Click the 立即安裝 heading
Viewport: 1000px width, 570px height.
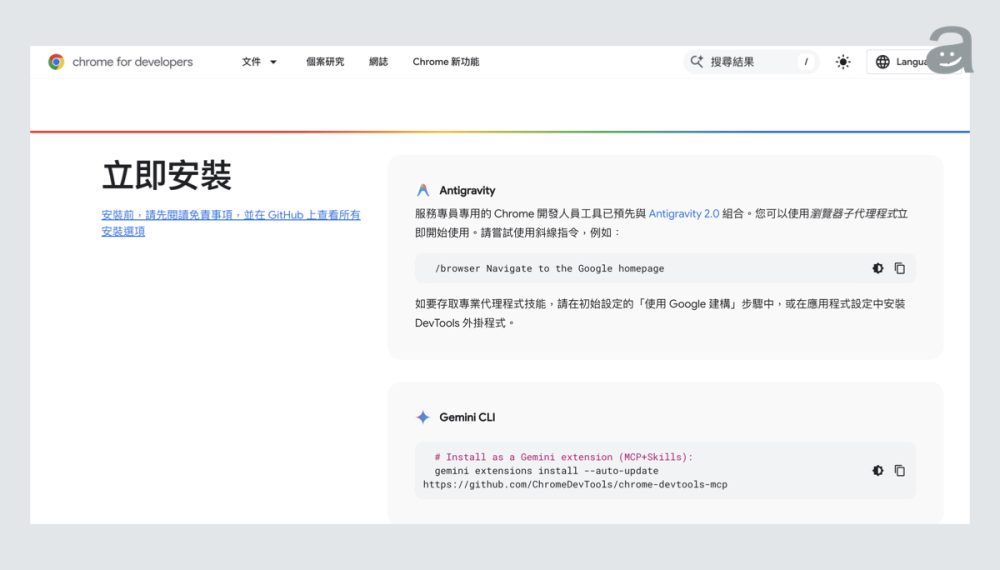166,175
